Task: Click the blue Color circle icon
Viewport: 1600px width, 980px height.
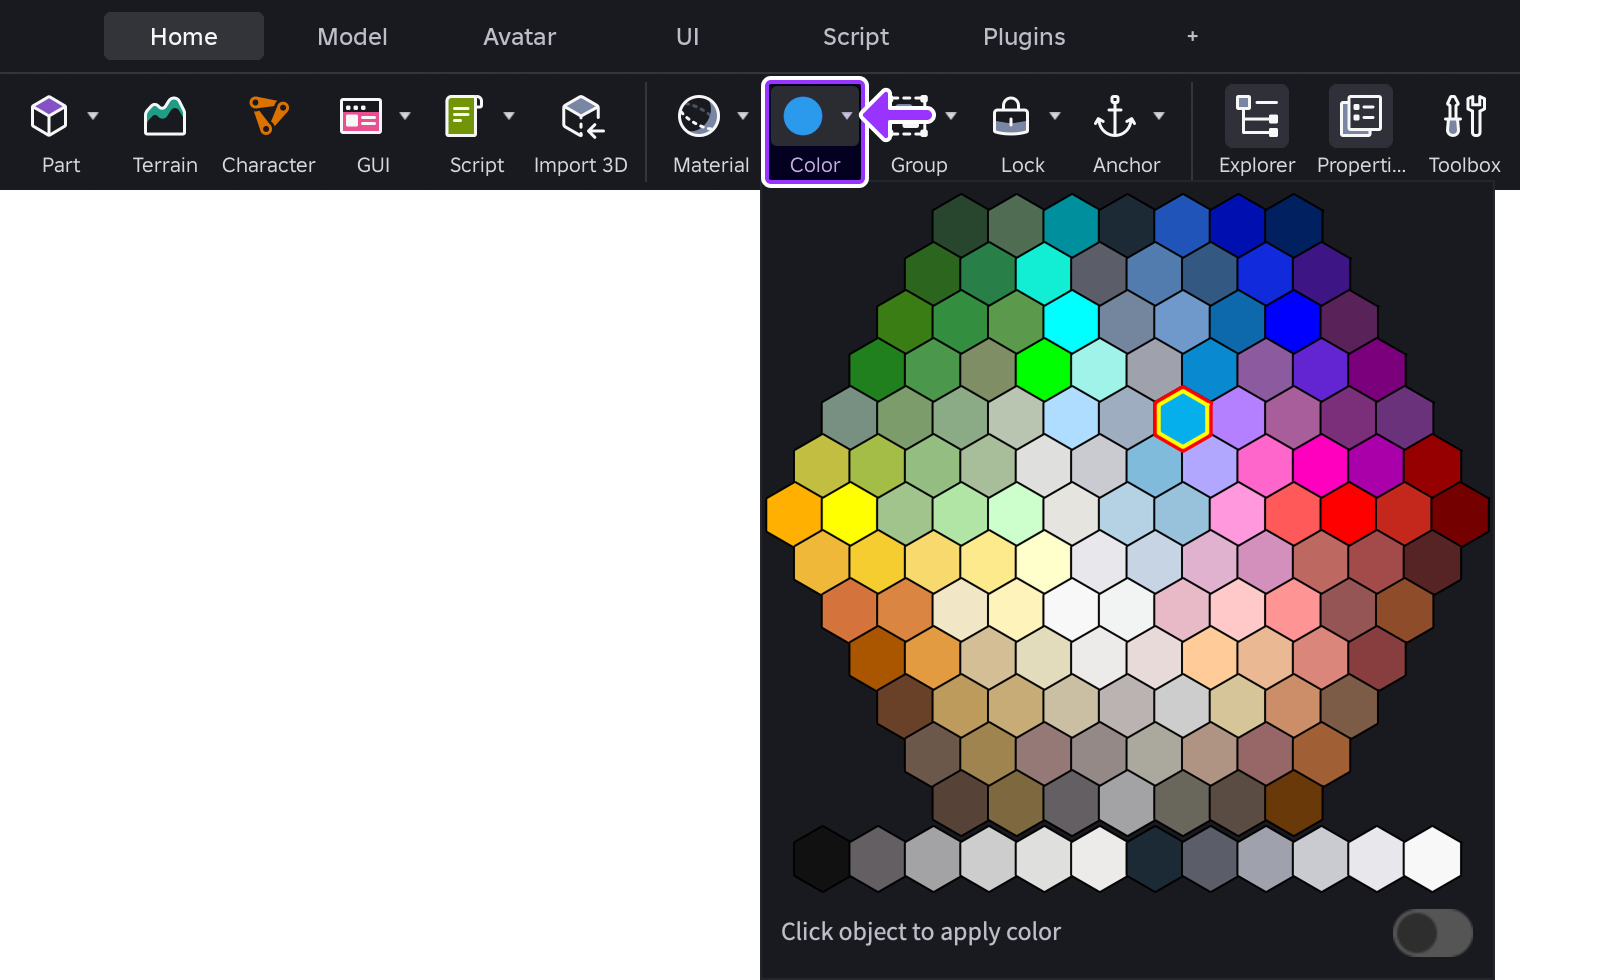Action: point(803,116)
